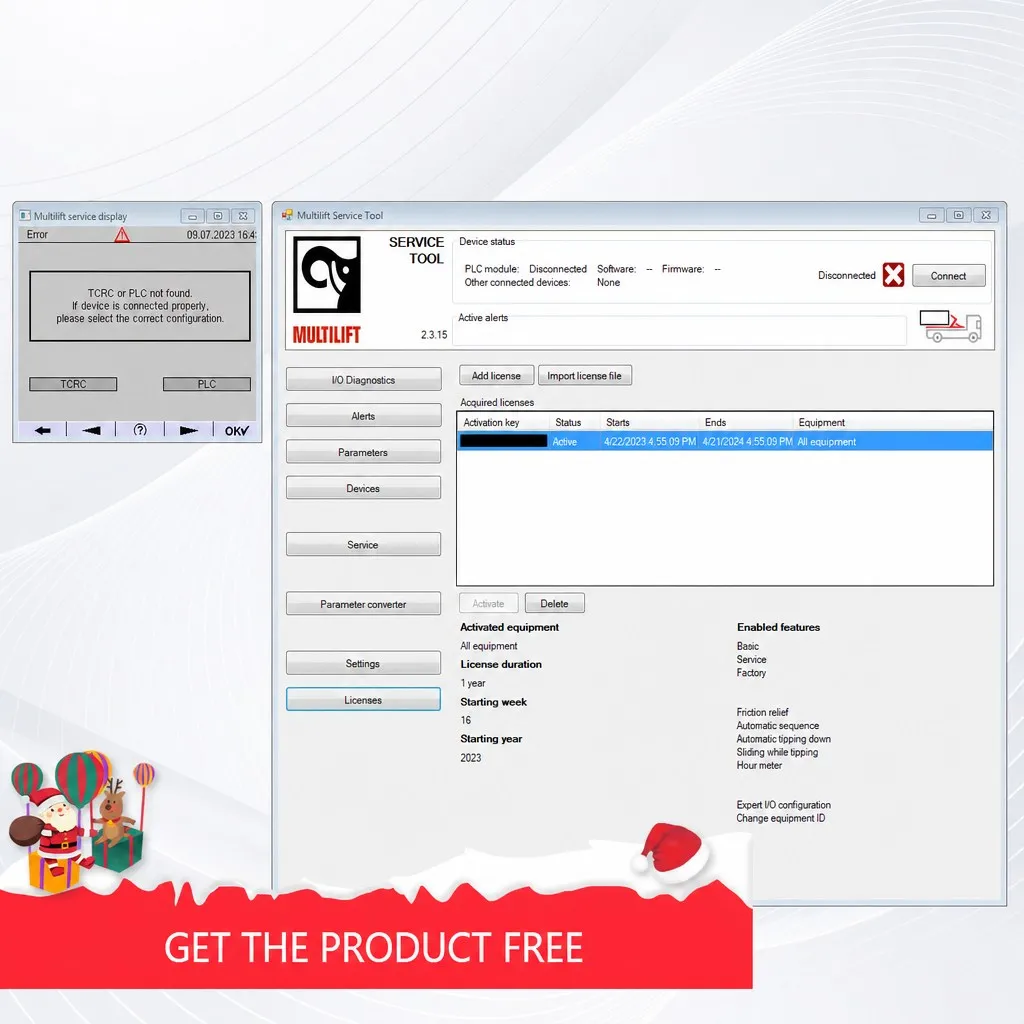Click the 'Change equipment ID' text
1024x1024 pixels.
click(780, 818)
